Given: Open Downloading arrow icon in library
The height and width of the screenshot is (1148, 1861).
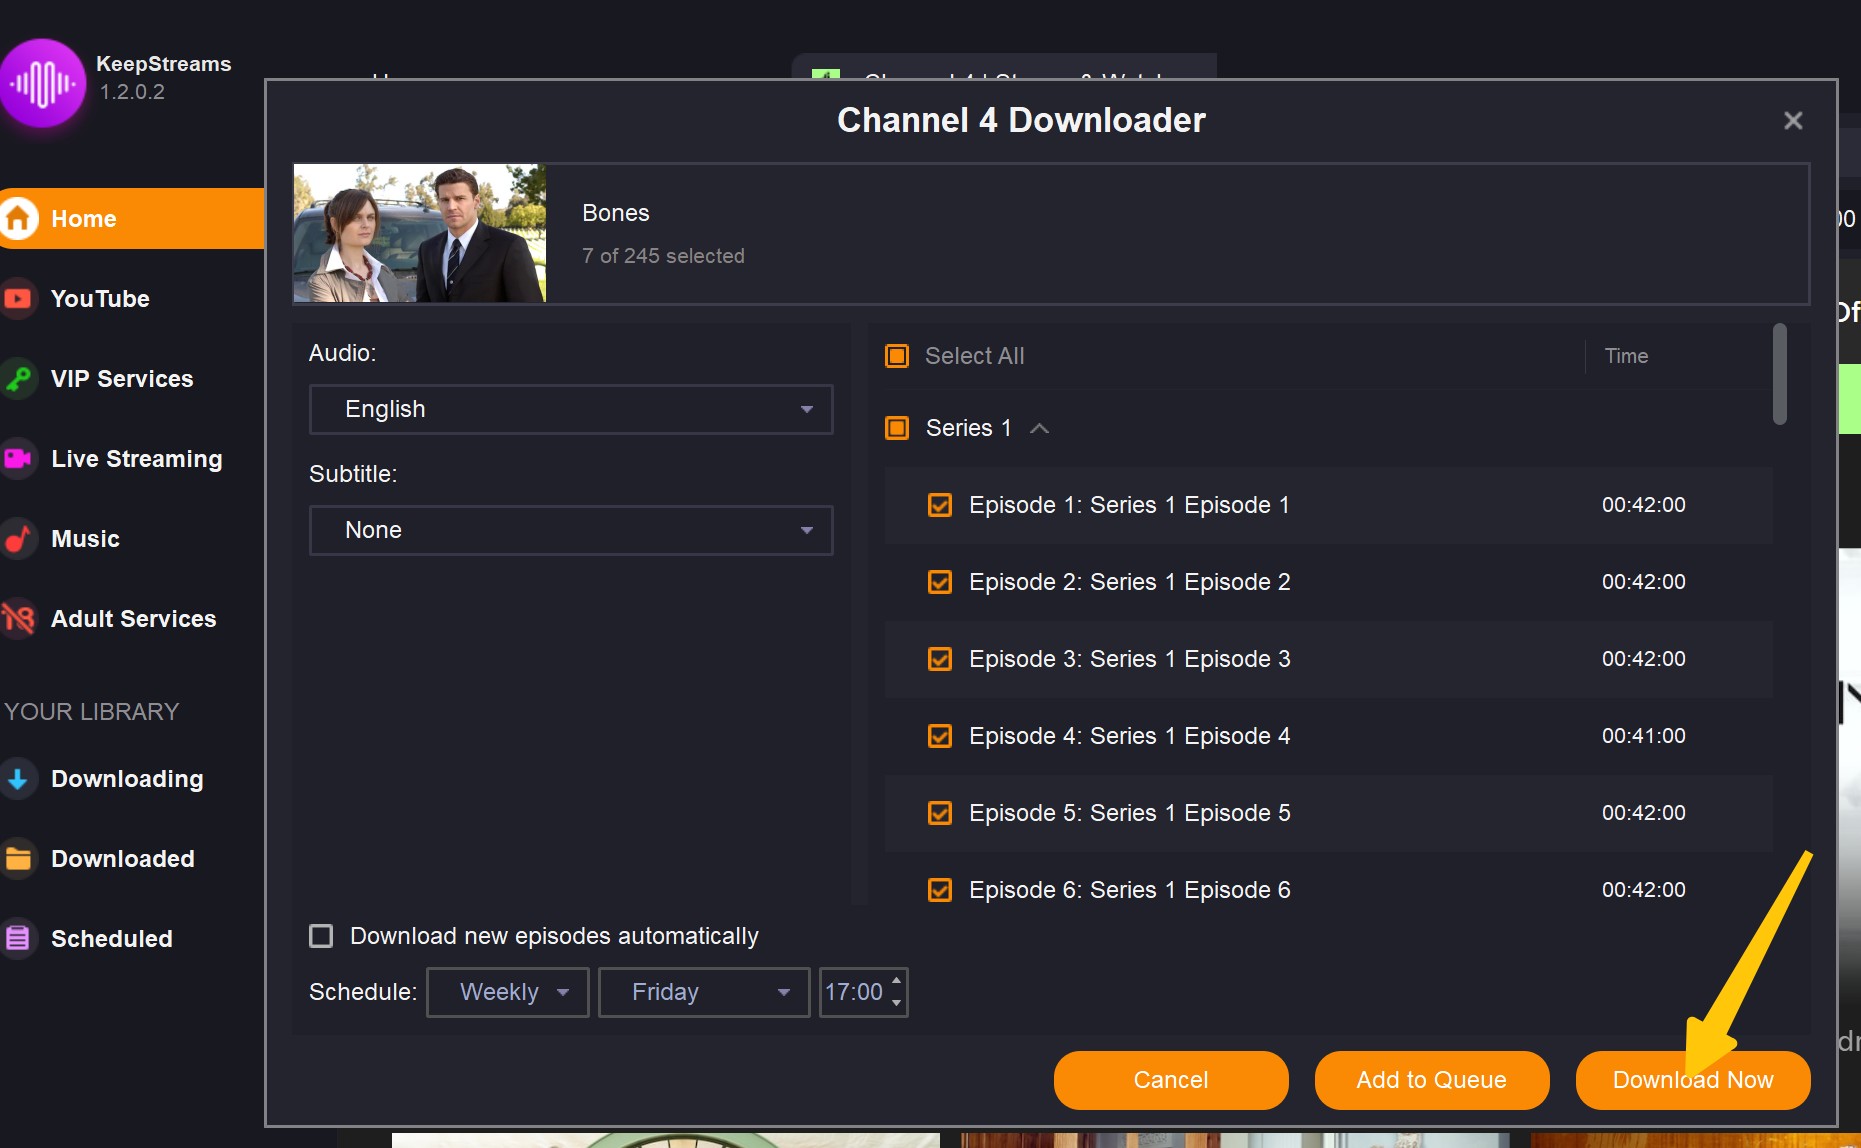Looking at the screenshot, I should tap(18, 779).
